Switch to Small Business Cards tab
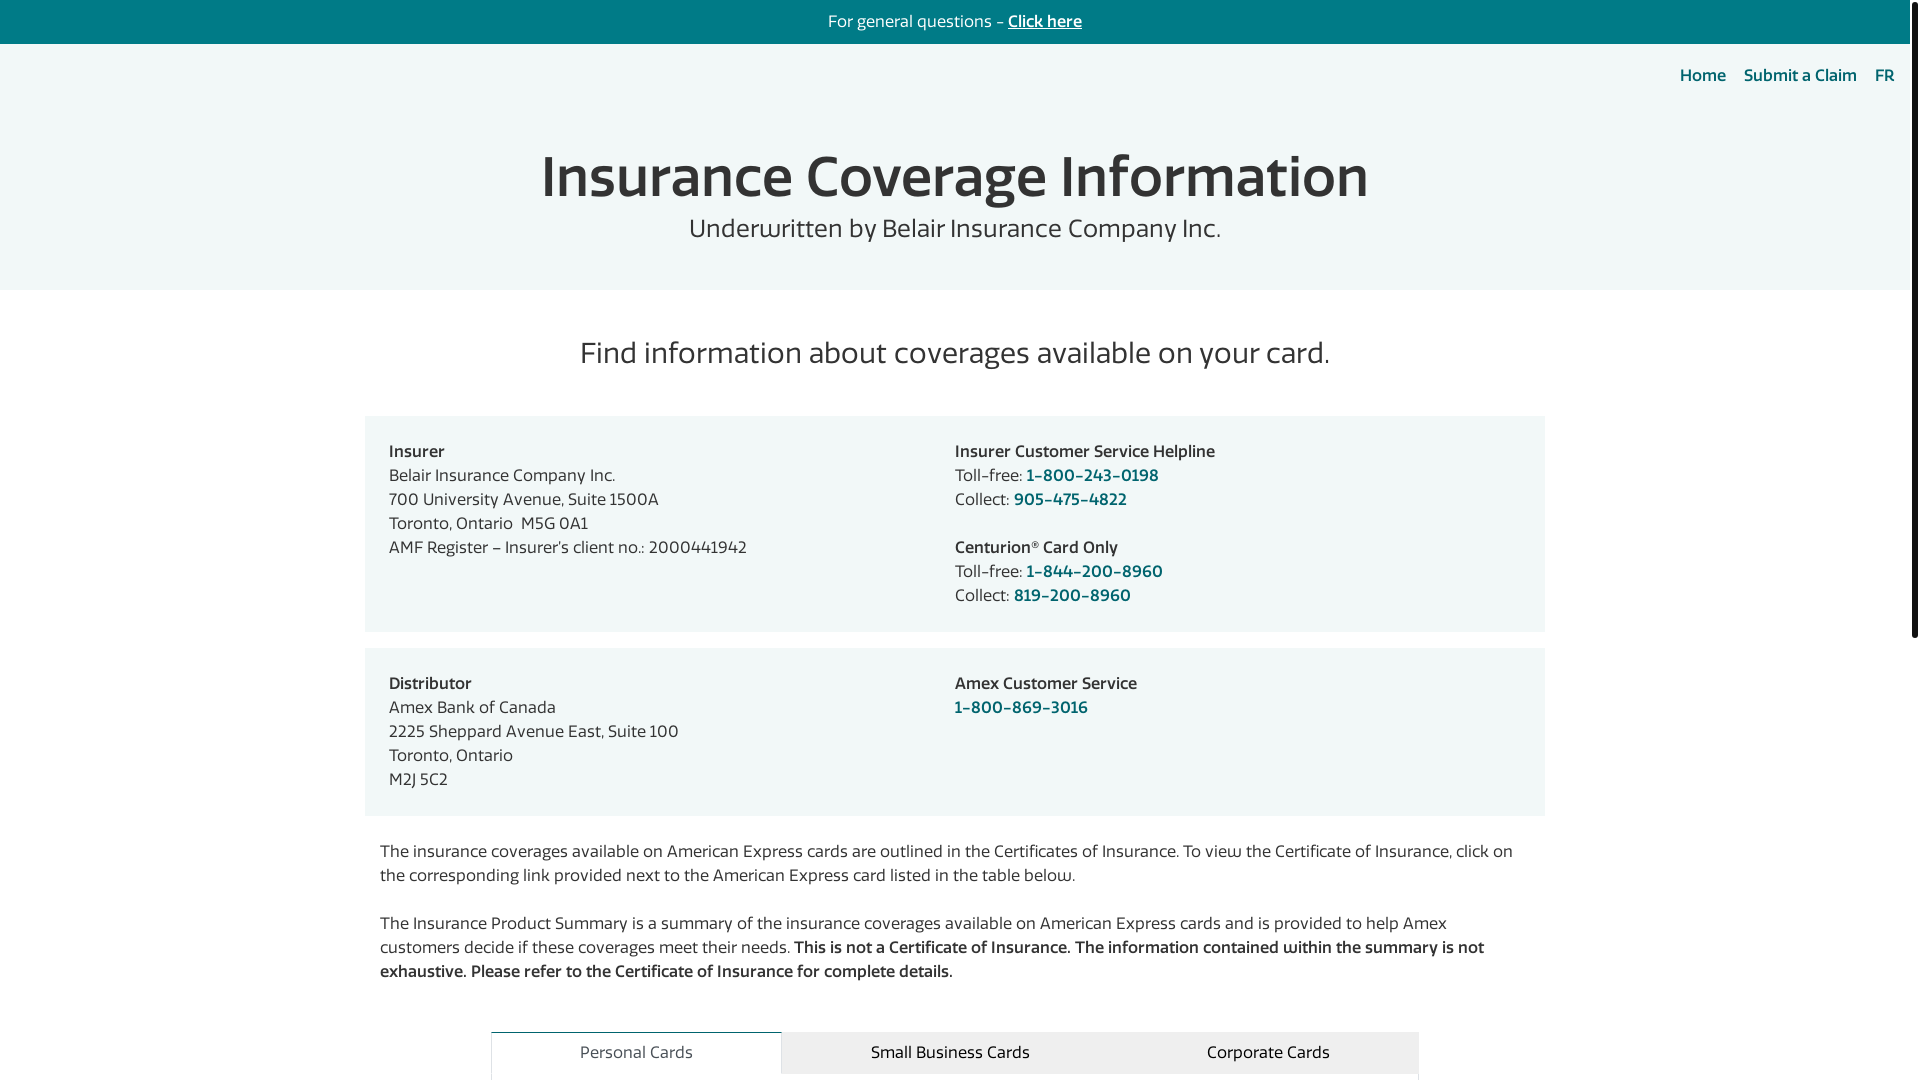 click(950, 1053)
